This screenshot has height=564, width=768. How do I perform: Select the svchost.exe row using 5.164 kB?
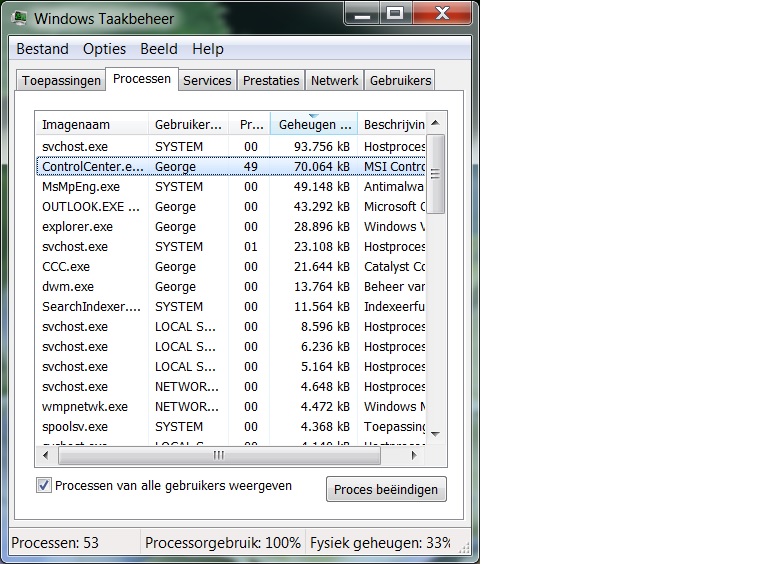[231, 367]
